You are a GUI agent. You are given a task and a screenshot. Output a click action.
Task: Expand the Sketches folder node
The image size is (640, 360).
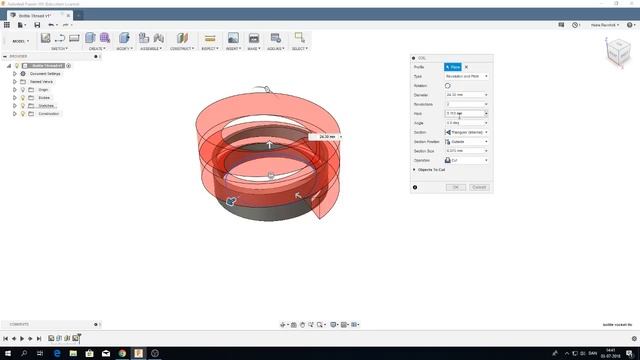15,106
